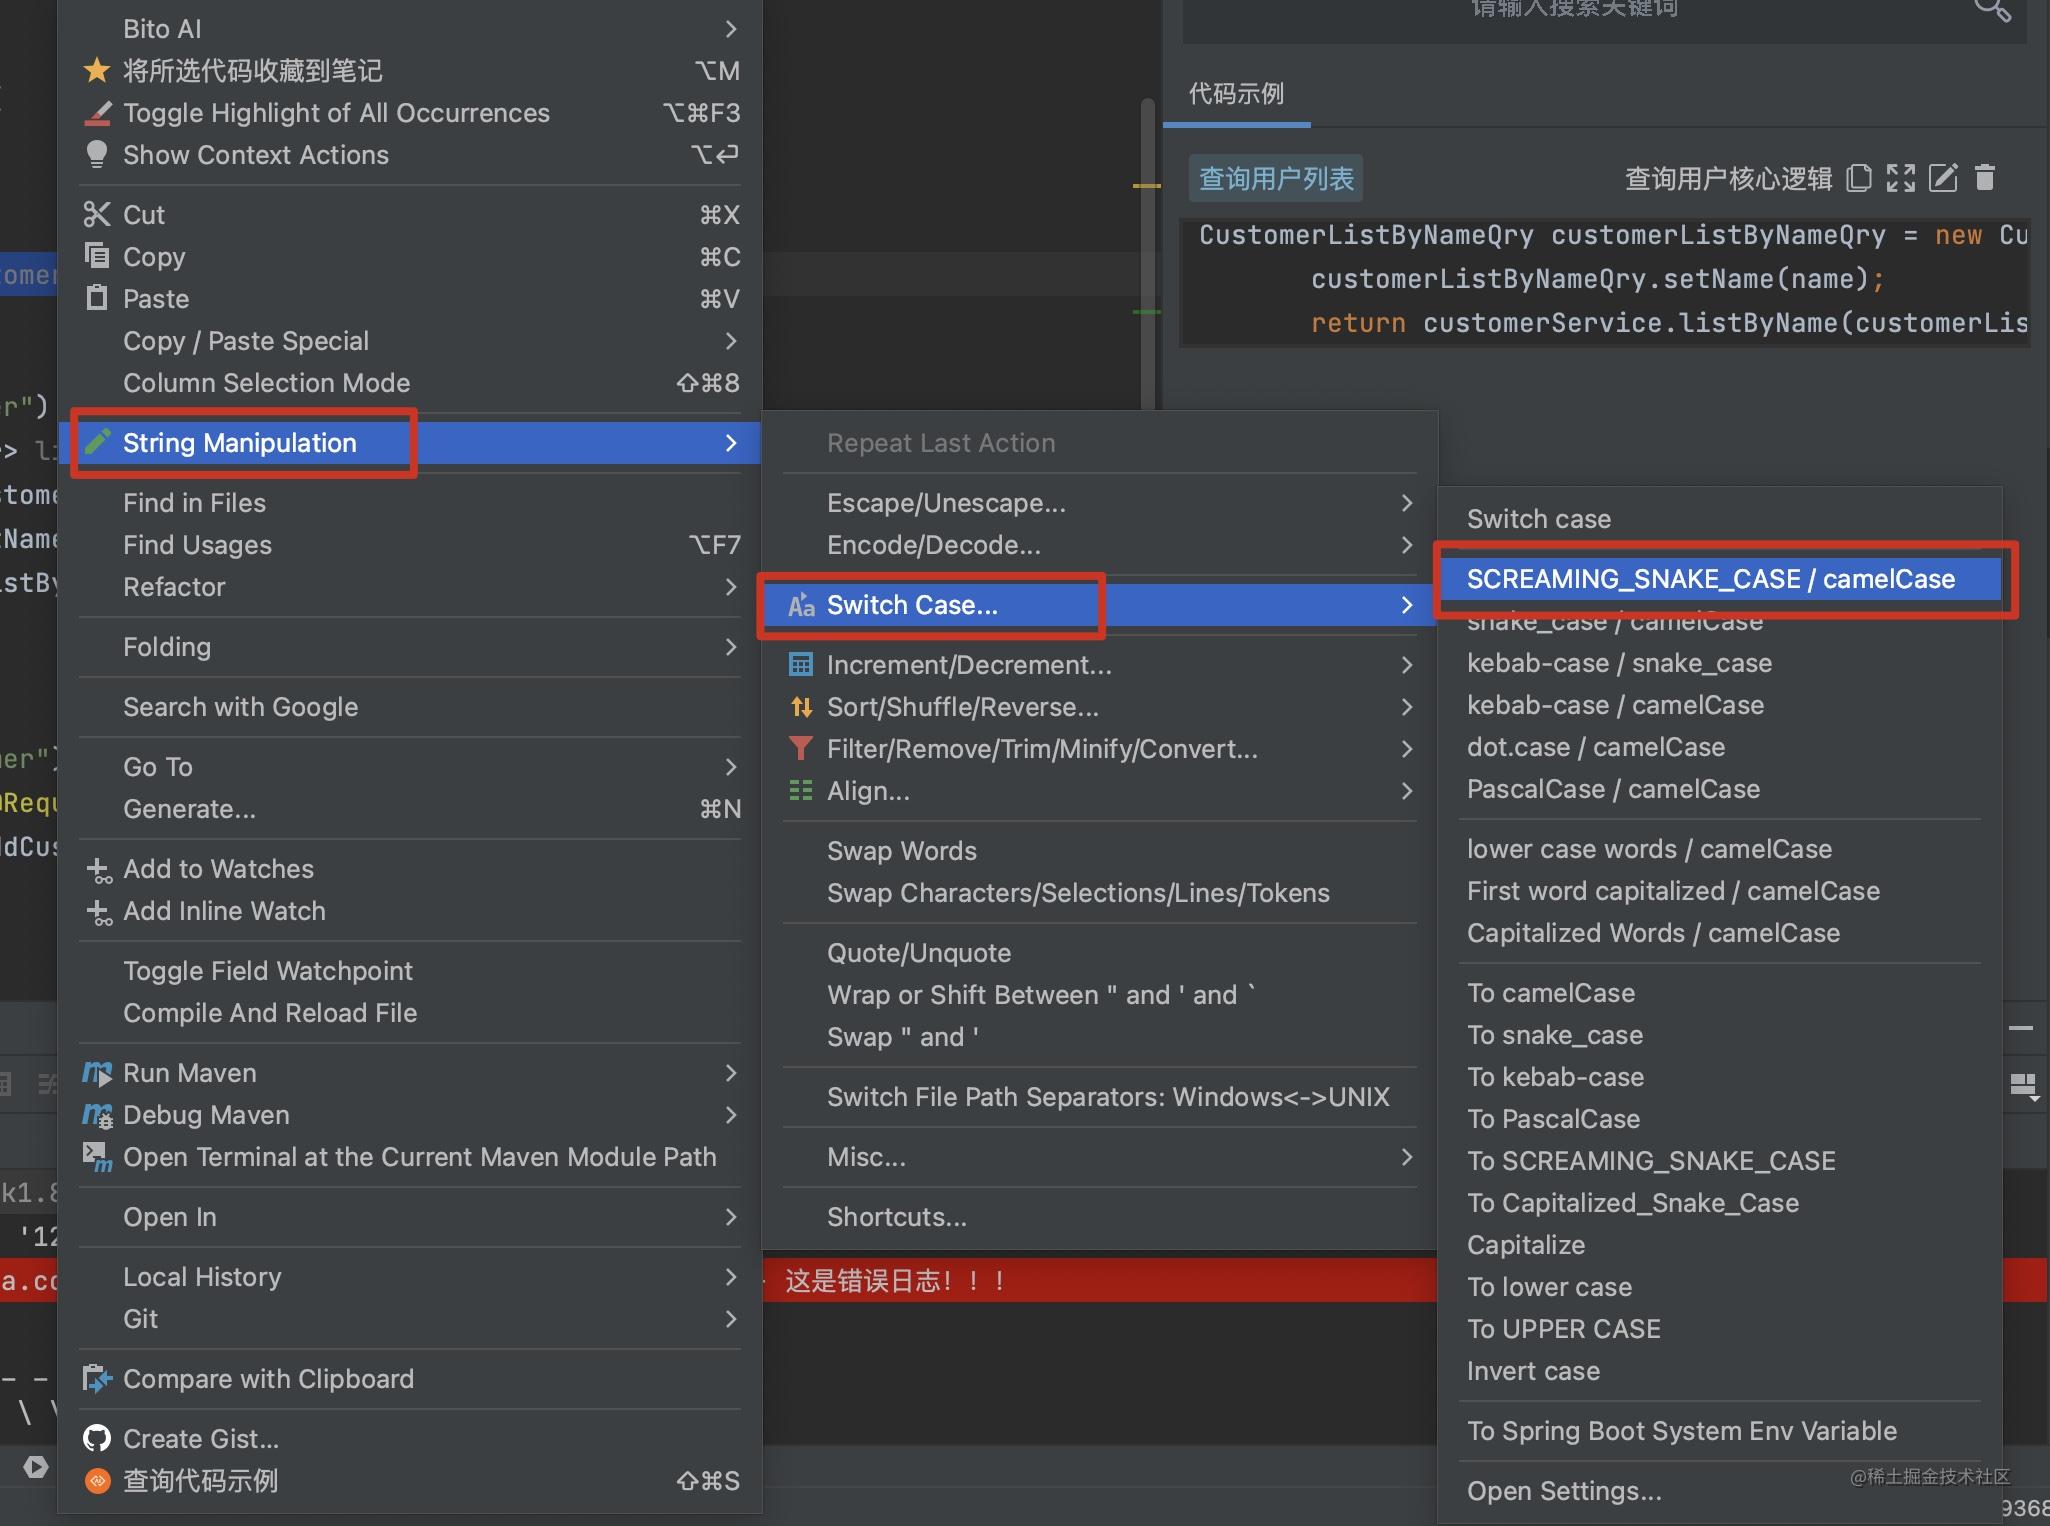This screenshot has width=2050, height=1526.
Task: Click the Run Maven icon
Action: coord(97,1074)
